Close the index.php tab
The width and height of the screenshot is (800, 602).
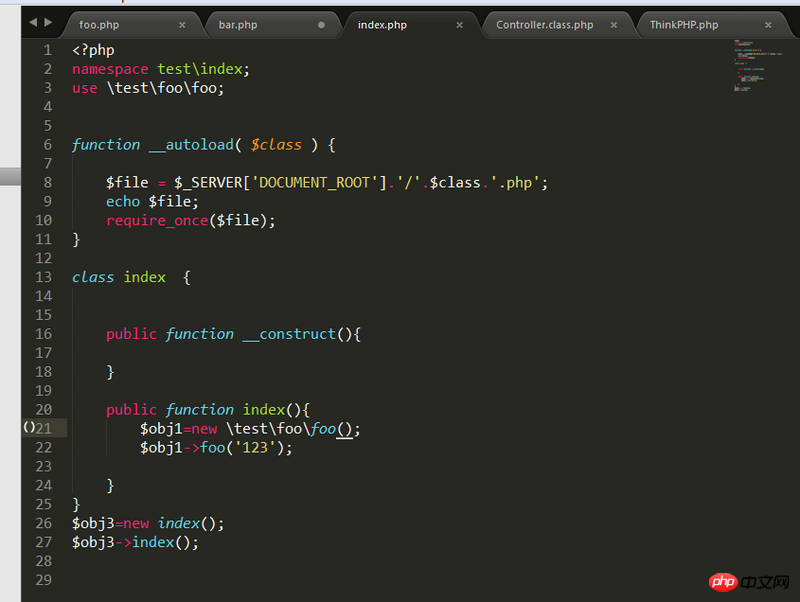[460, 25]
